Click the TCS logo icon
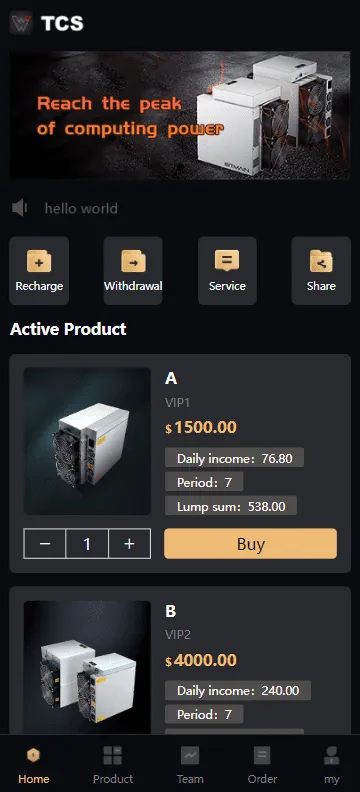The height and width of the screenshot is (792, 360). click(21, 23)
